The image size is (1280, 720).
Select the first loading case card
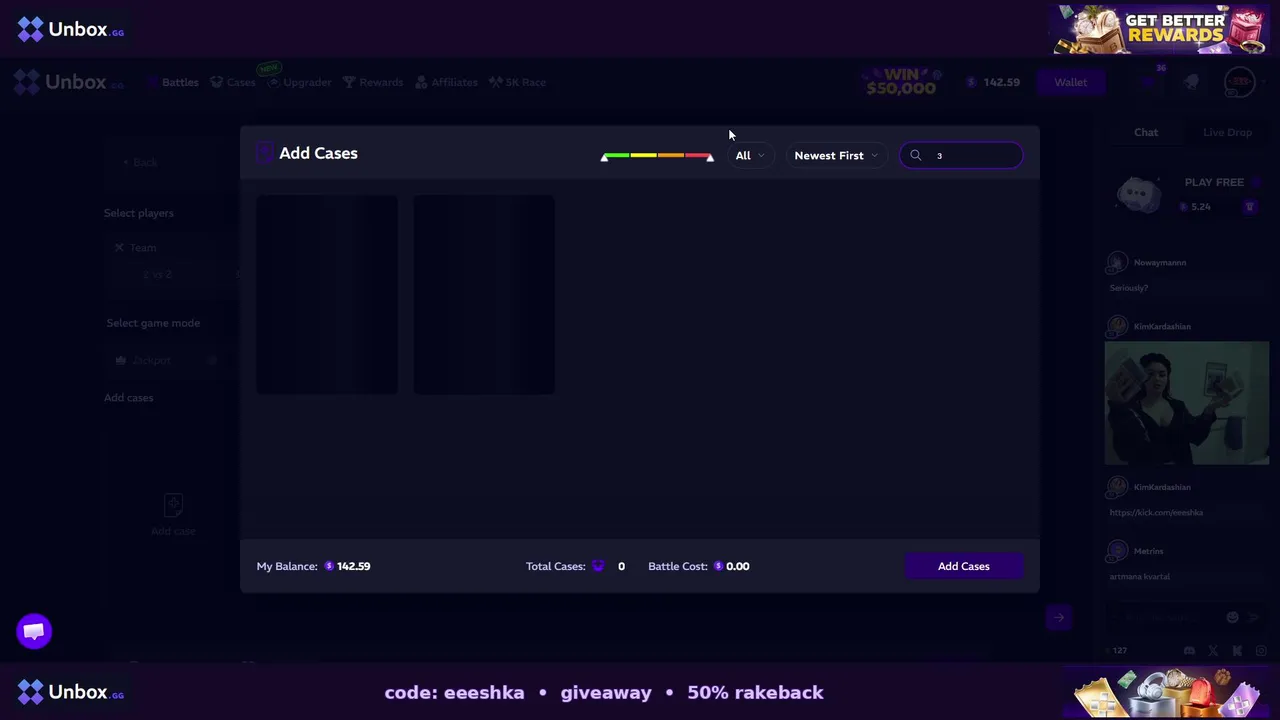coord(327,294)
